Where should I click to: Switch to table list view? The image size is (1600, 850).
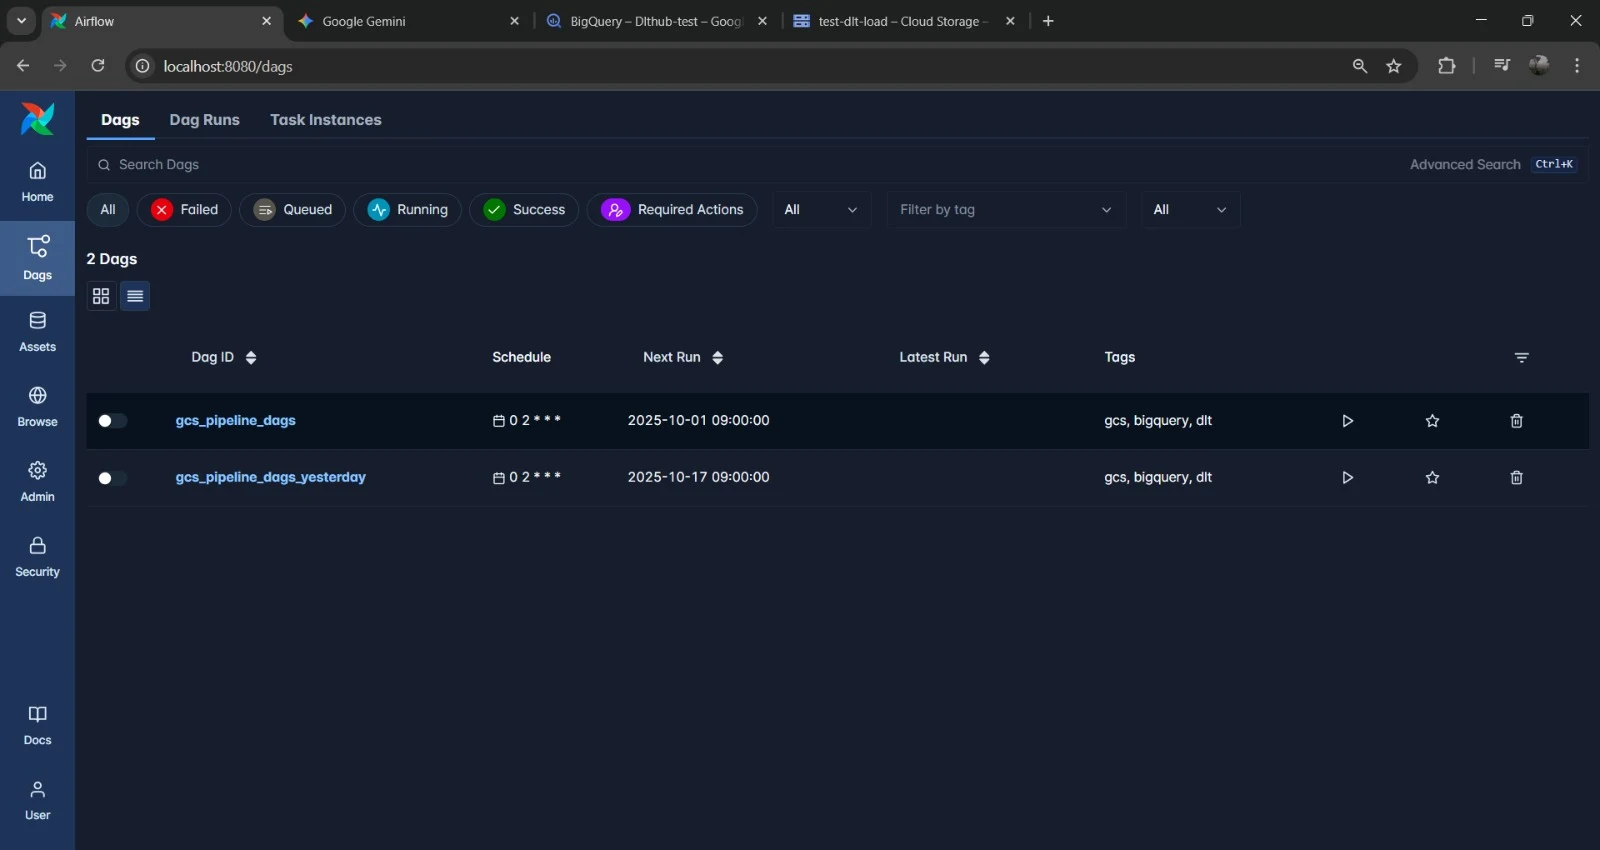tap(135, 296)
